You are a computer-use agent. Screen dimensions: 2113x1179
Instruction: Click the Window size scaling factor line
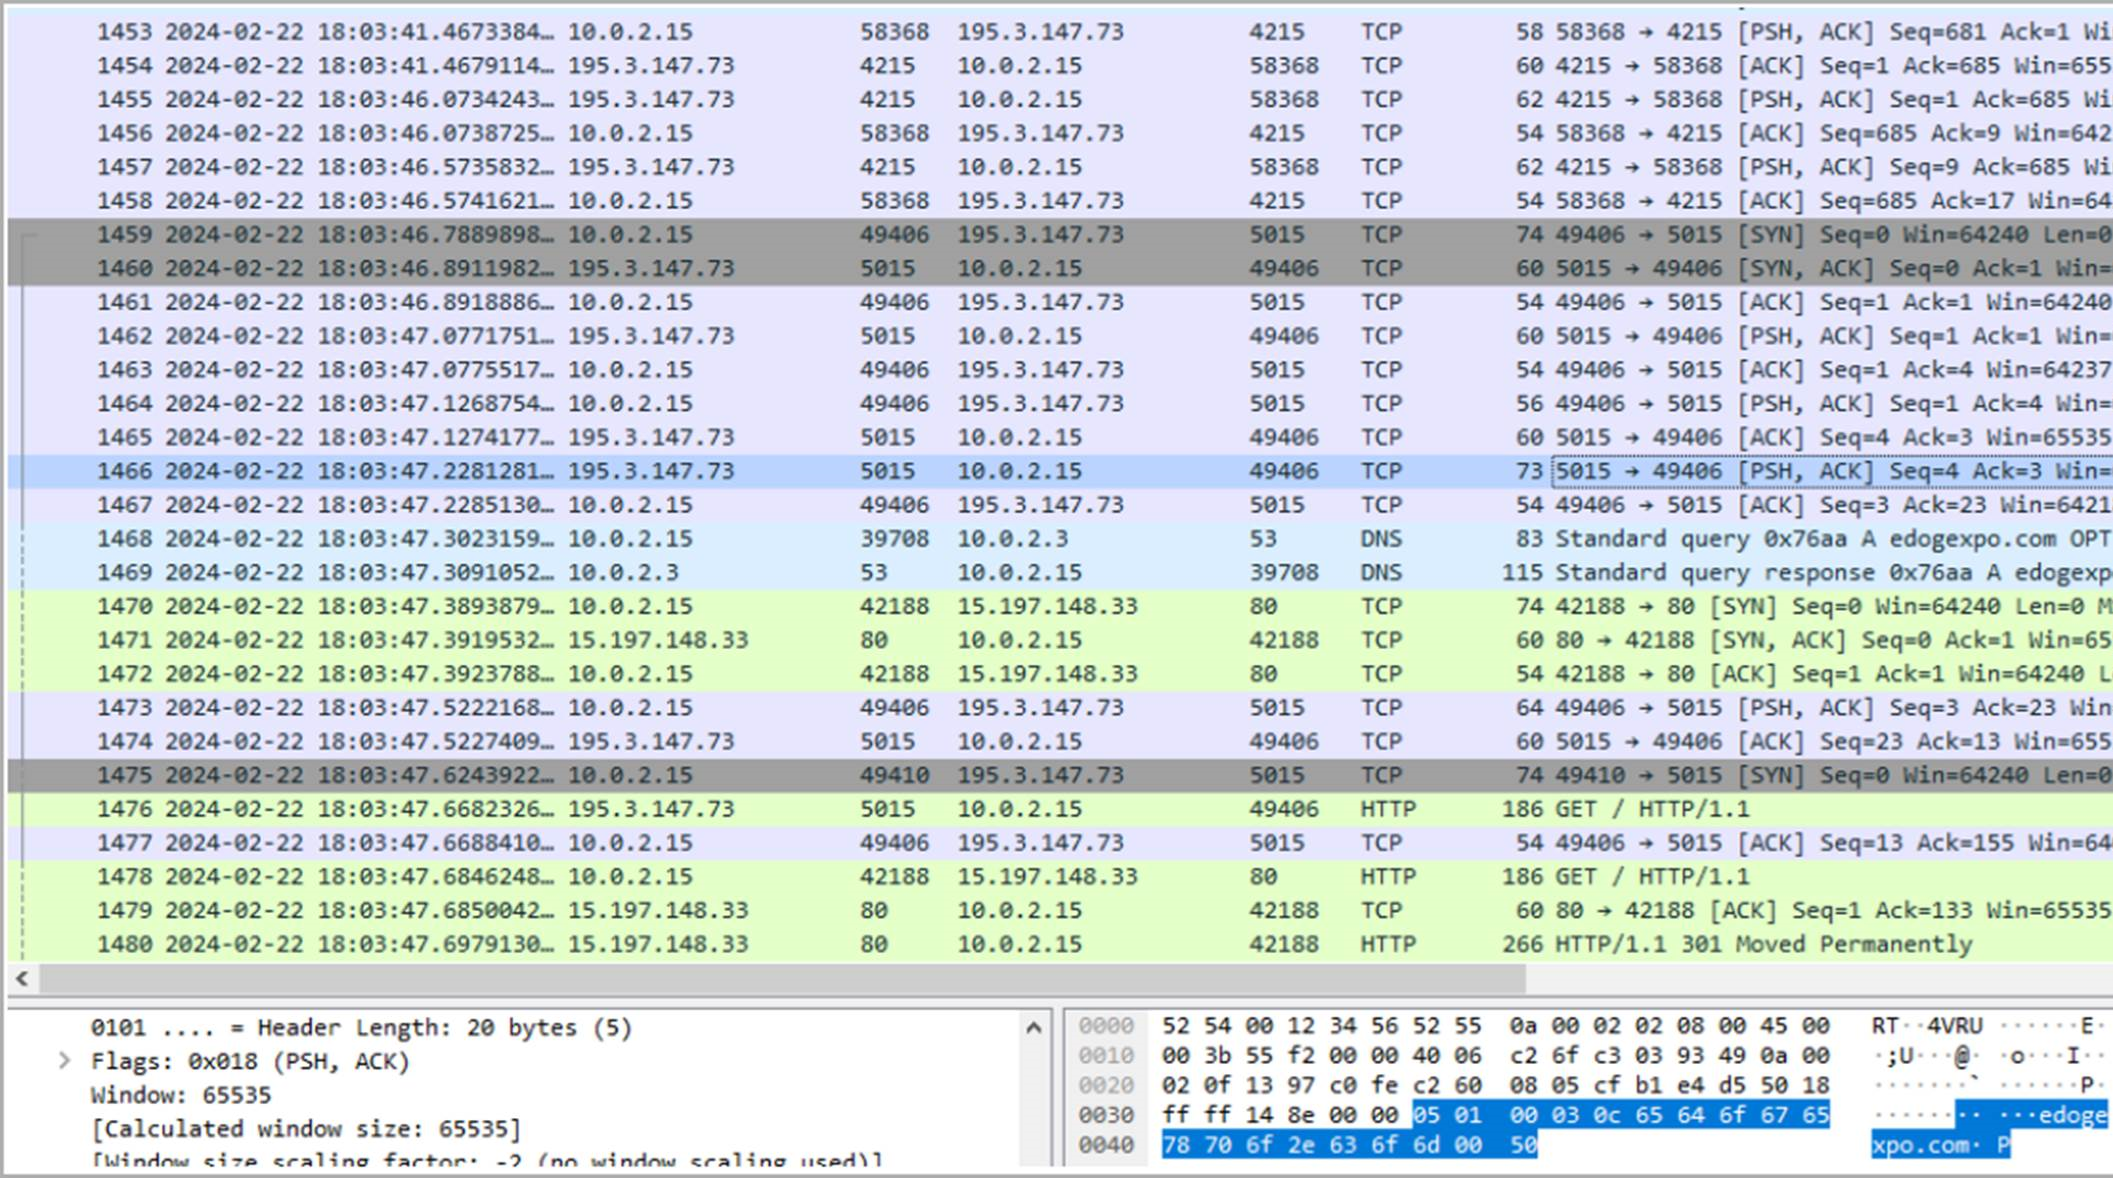click(487, 1162)
